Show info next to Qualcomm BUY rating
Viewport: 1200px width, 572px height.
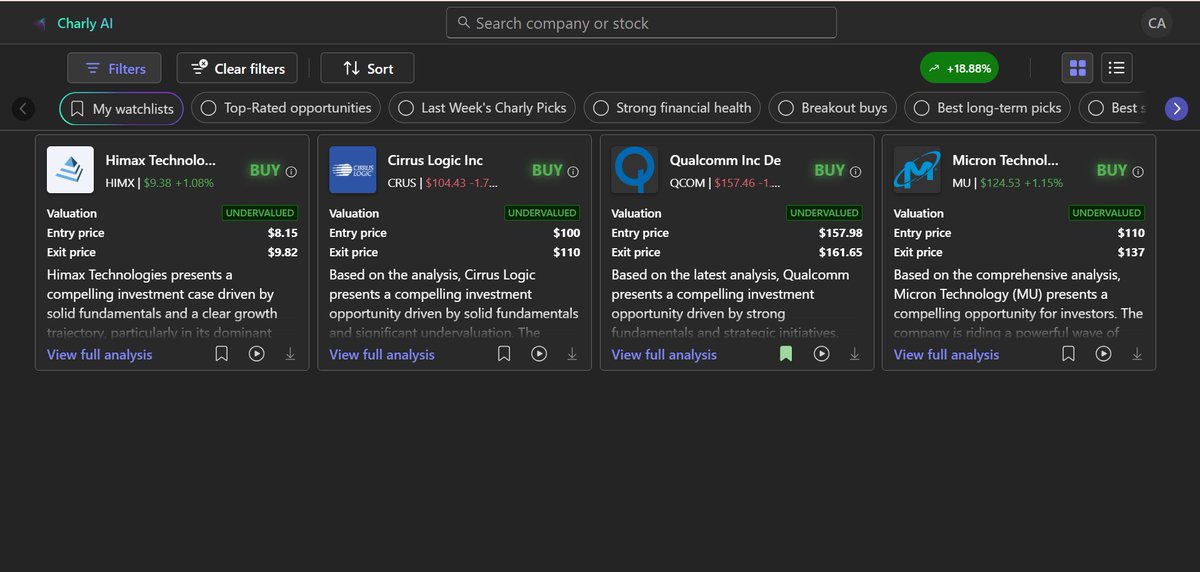(856, 171)
